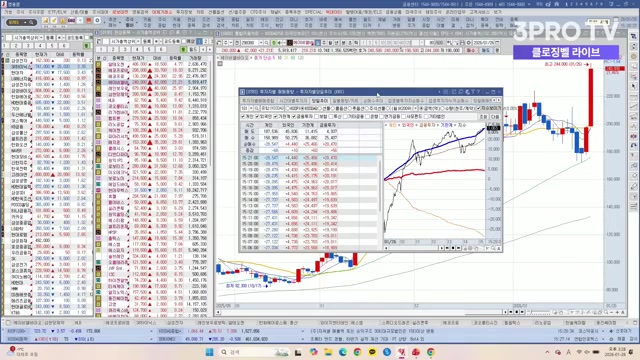Click the 다음 button in investor popup
Image resolution: width=640 pixels, height=360 pixels.
point(495,117)
